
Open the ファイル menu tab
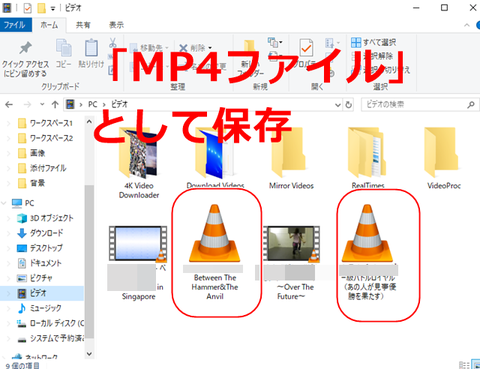coord(15,25)
